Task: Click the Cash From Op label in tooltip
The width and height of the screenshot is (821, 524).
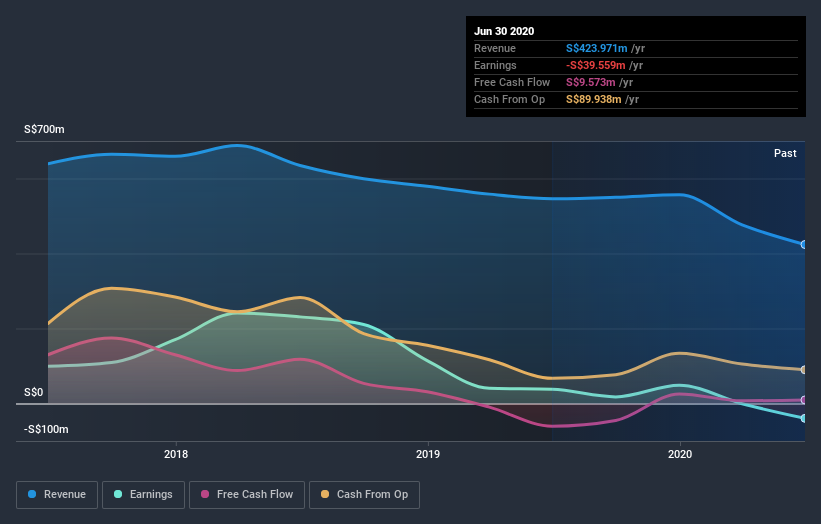Action: pos(509,99)
